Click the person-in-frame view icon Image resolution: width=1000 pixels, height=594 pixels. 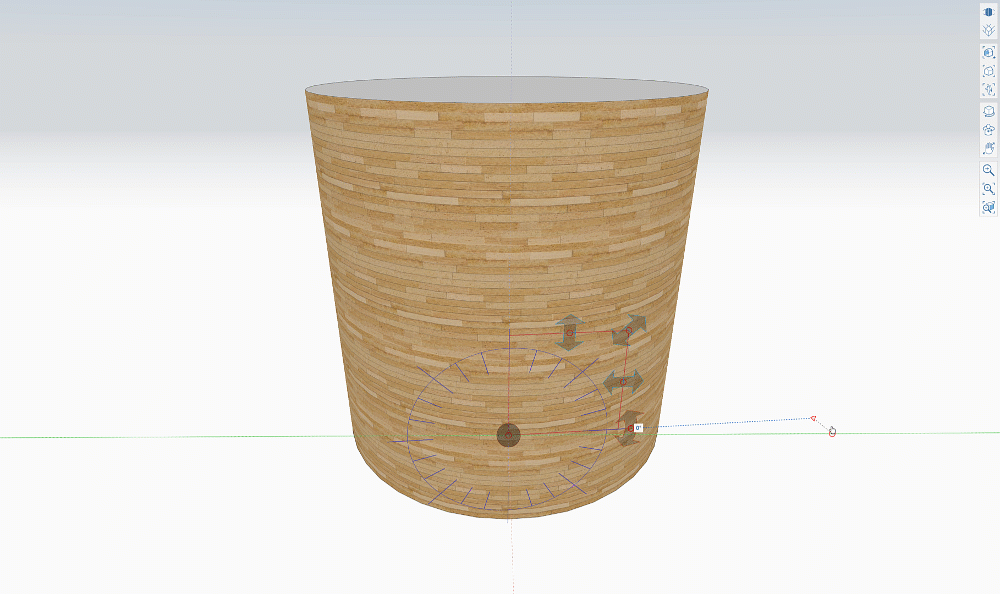tap(989, 90)
